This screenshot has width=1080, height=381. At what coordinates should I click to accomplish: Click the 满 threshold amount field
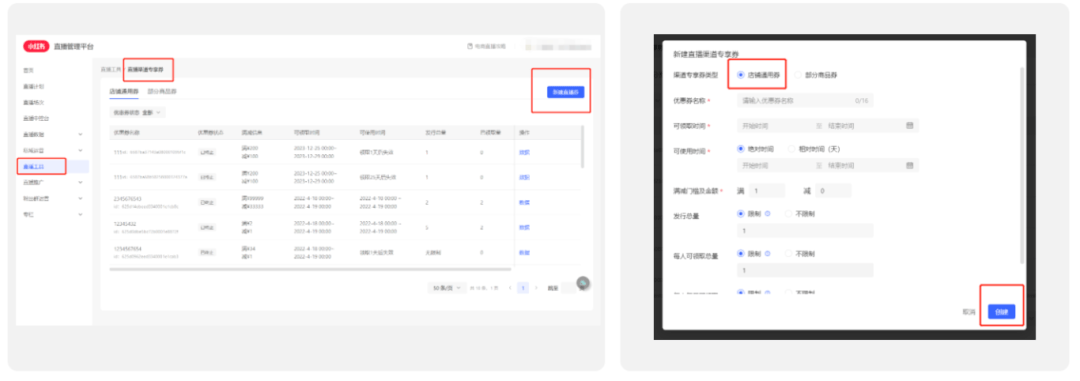point(767,190)
